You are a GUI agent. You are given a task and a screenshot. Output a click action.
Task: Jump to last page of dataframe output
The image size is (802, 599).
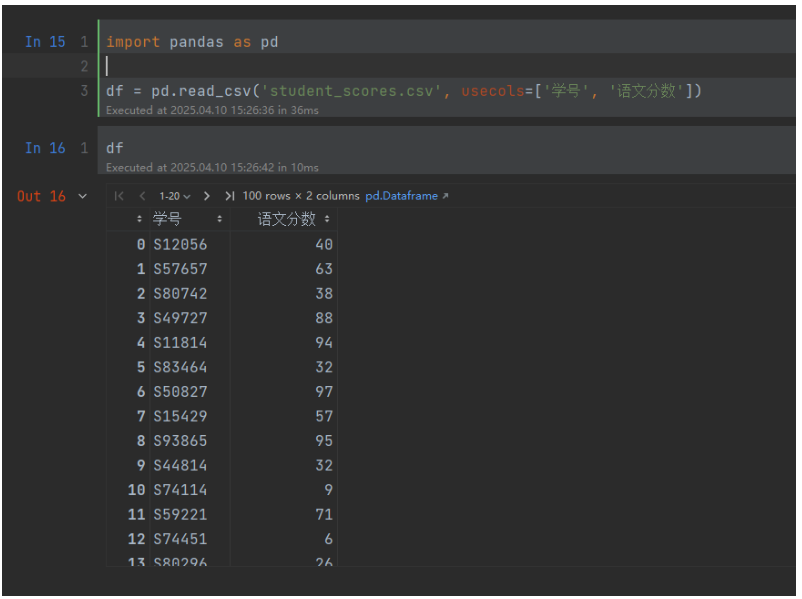click(230, 196)
